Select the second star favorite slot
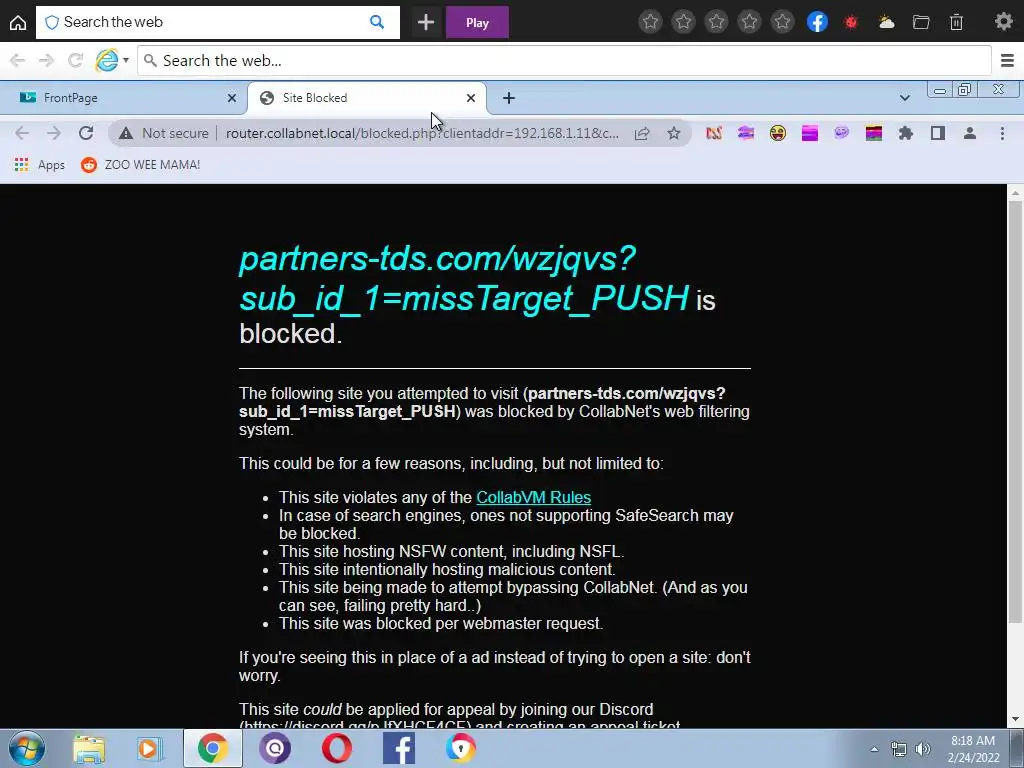This screenshot has width=1024, height=768. (684, 22)
